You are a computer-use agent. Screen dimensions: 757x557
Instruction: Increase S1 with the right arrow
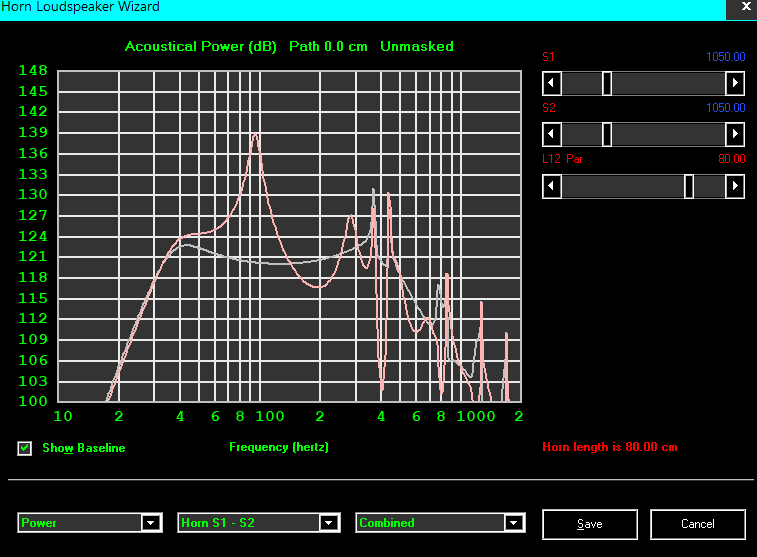pyautogui.click(x=735, y=84)
